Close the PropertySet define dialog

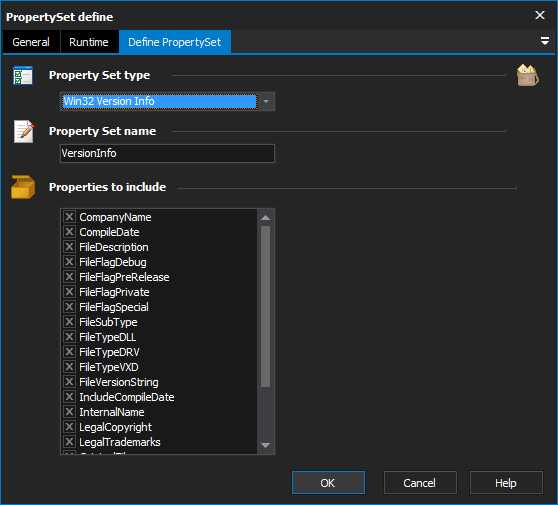(539, 15)
